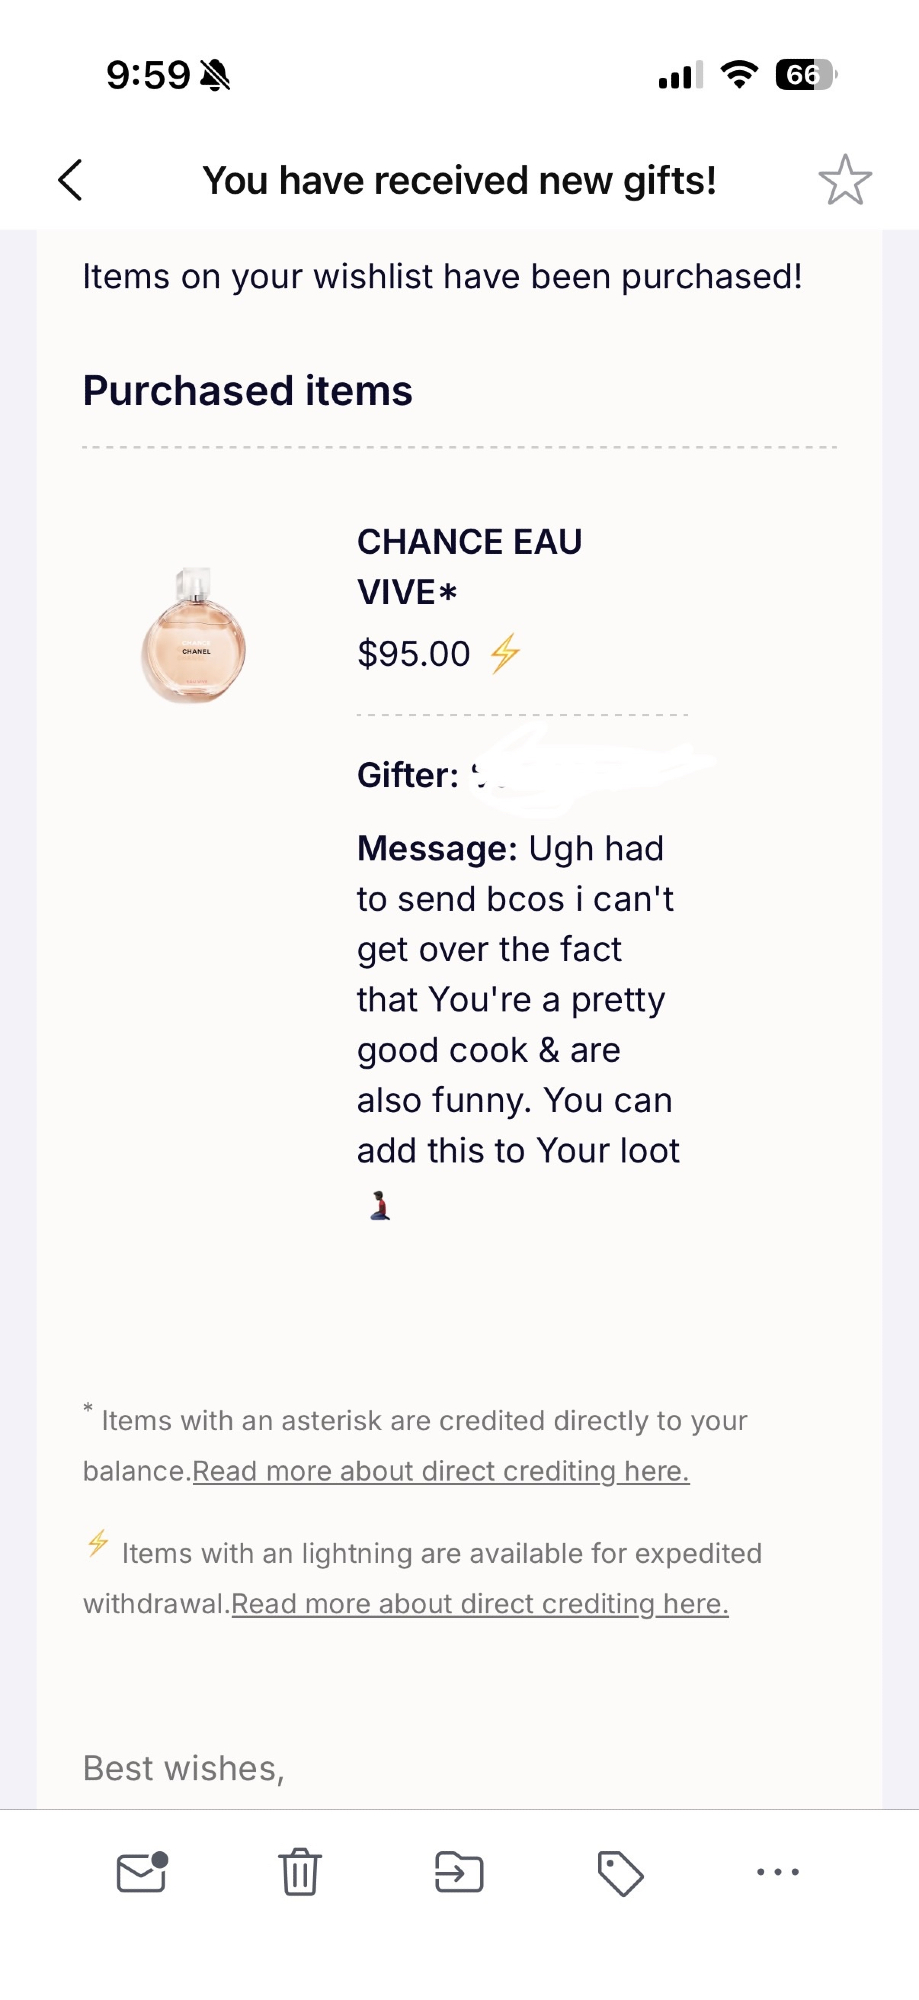
Task: Tap the Wi-Fi icon in status bar
Action: [x=739, y=75]
